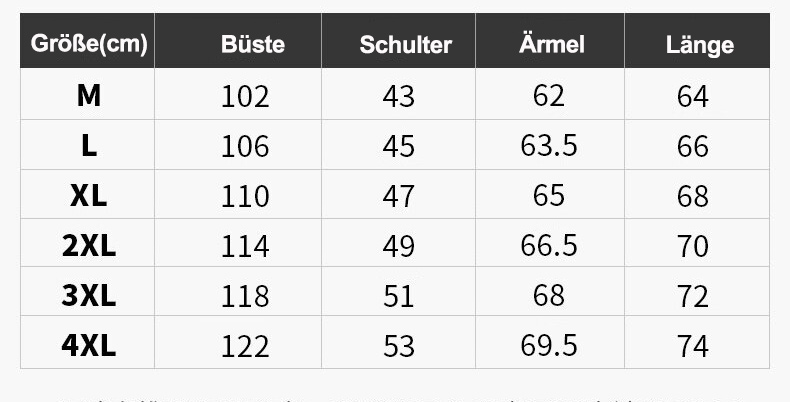Click the 4XL size row label

89,346
